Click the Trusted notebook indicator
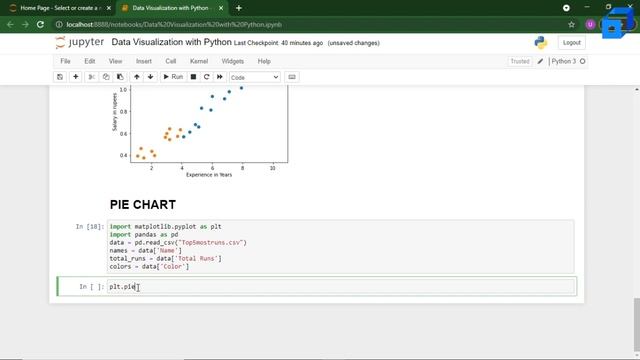This screenshot has height=360, width=640. (520, 61)
